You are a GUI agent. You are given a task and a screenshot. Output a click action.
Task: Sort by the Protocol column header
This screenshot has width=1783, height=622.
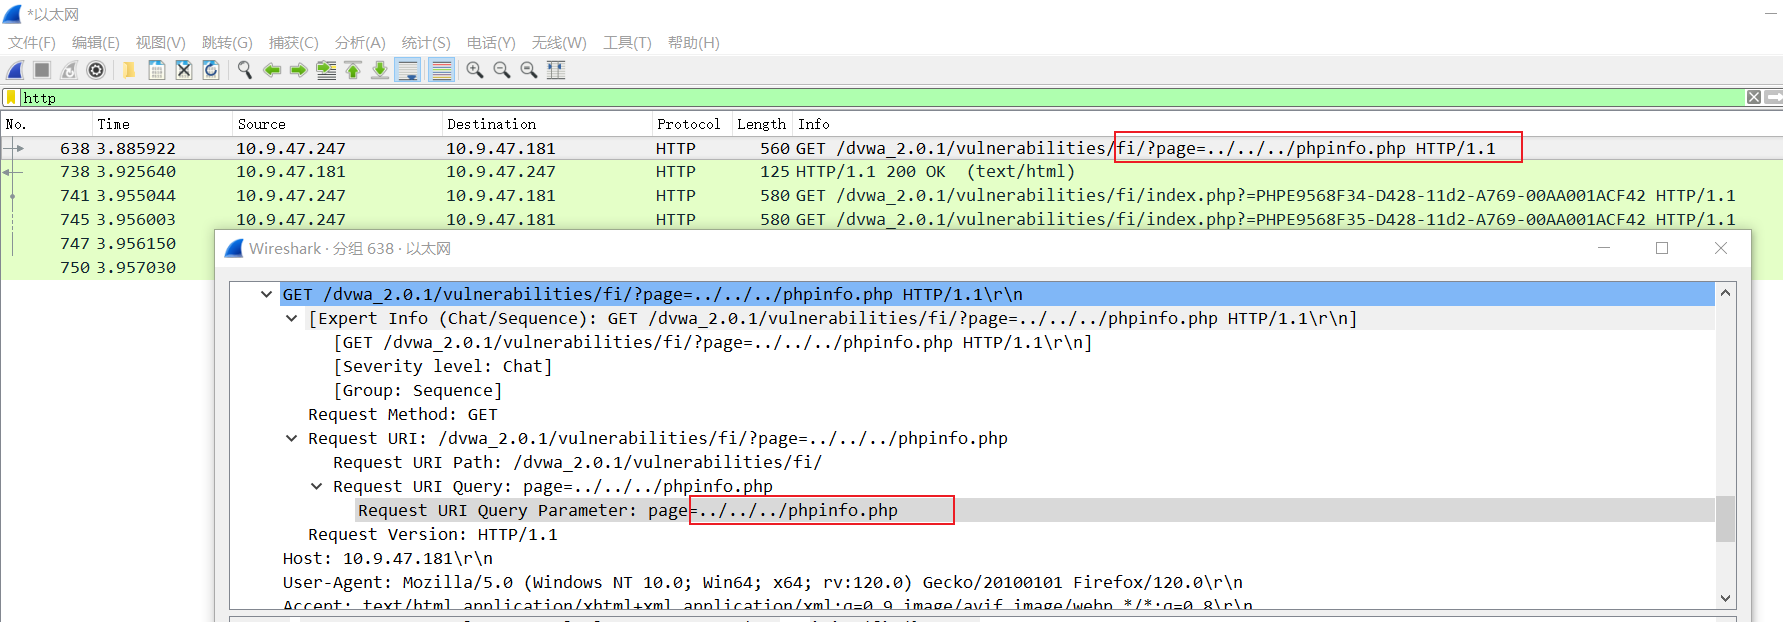click(691, 124)
